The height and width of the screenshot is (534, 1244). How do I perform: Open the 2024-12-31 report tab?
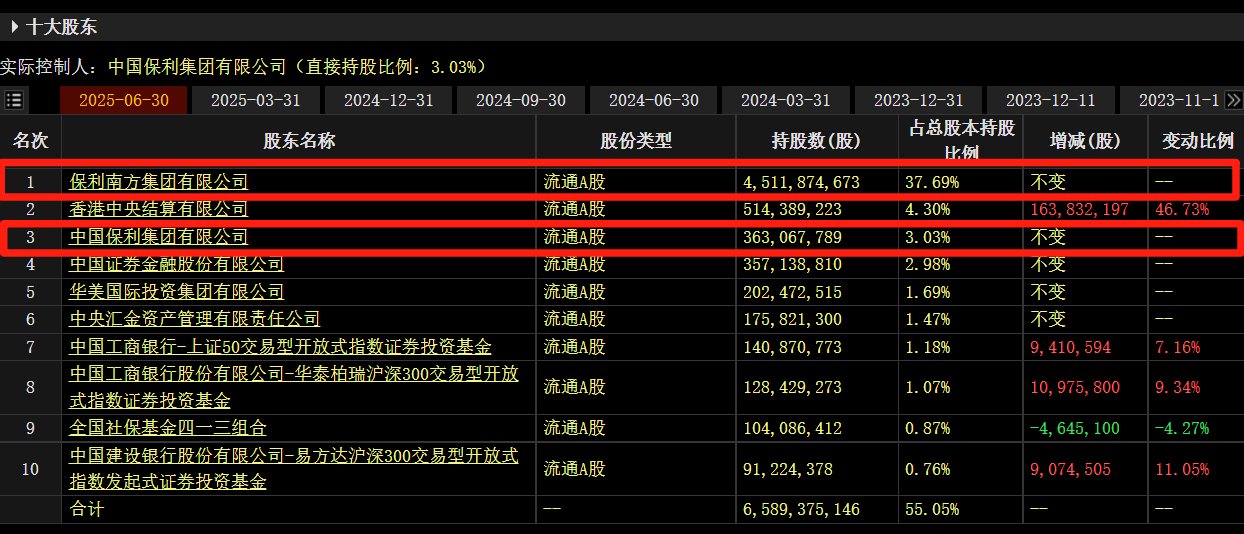[388, 100]
